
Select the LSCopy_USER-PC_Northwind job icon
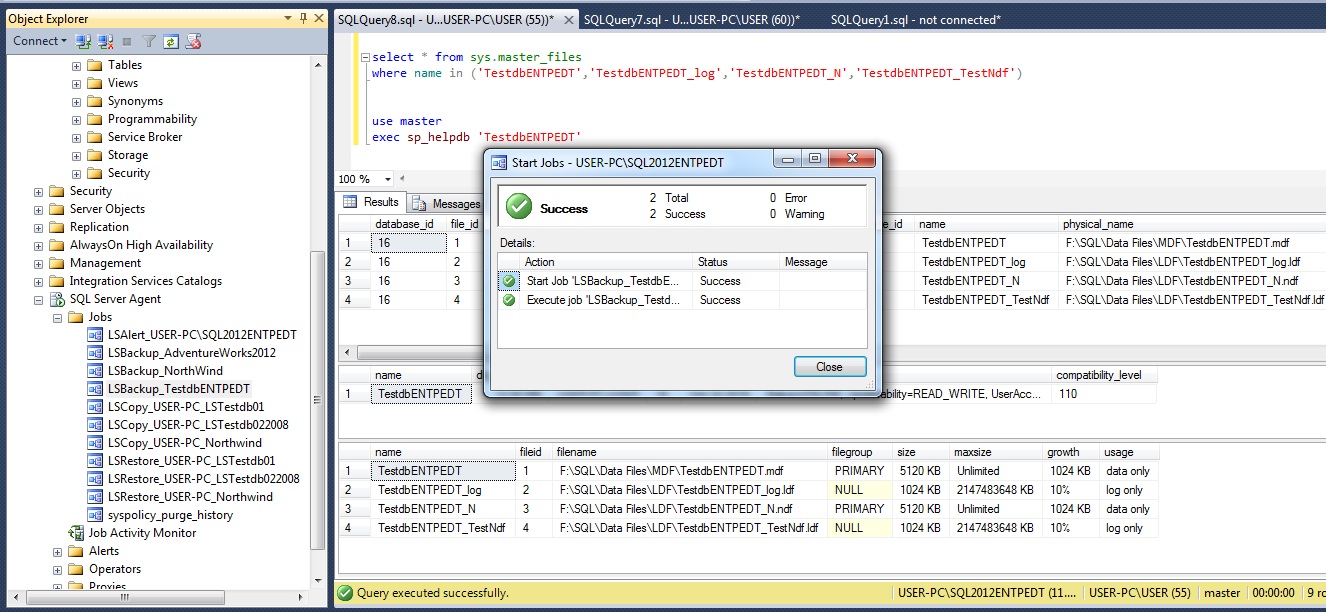pos(96,443)
